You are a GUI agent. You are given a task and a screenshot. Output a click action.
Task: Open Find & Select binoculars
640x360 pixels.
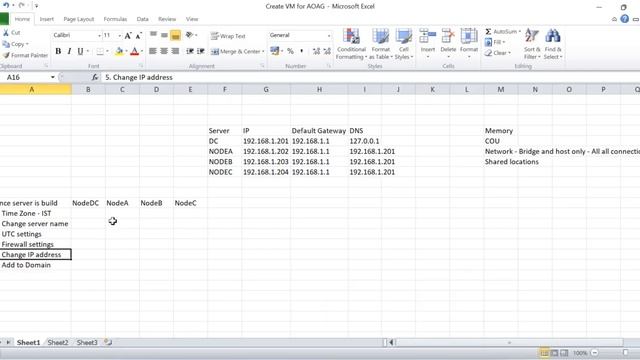tap(553, 44)
